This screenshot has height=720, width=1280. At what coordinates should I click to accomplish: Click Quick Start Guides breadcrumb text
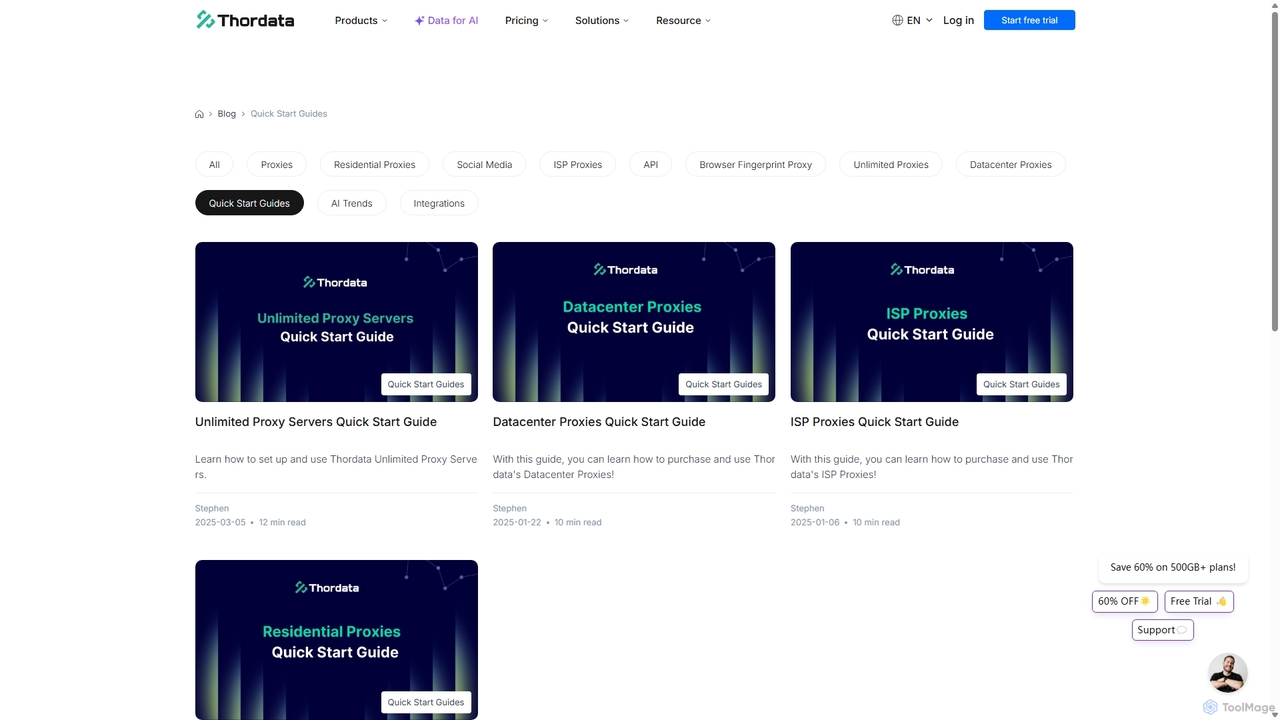click(x=289, y=114)
